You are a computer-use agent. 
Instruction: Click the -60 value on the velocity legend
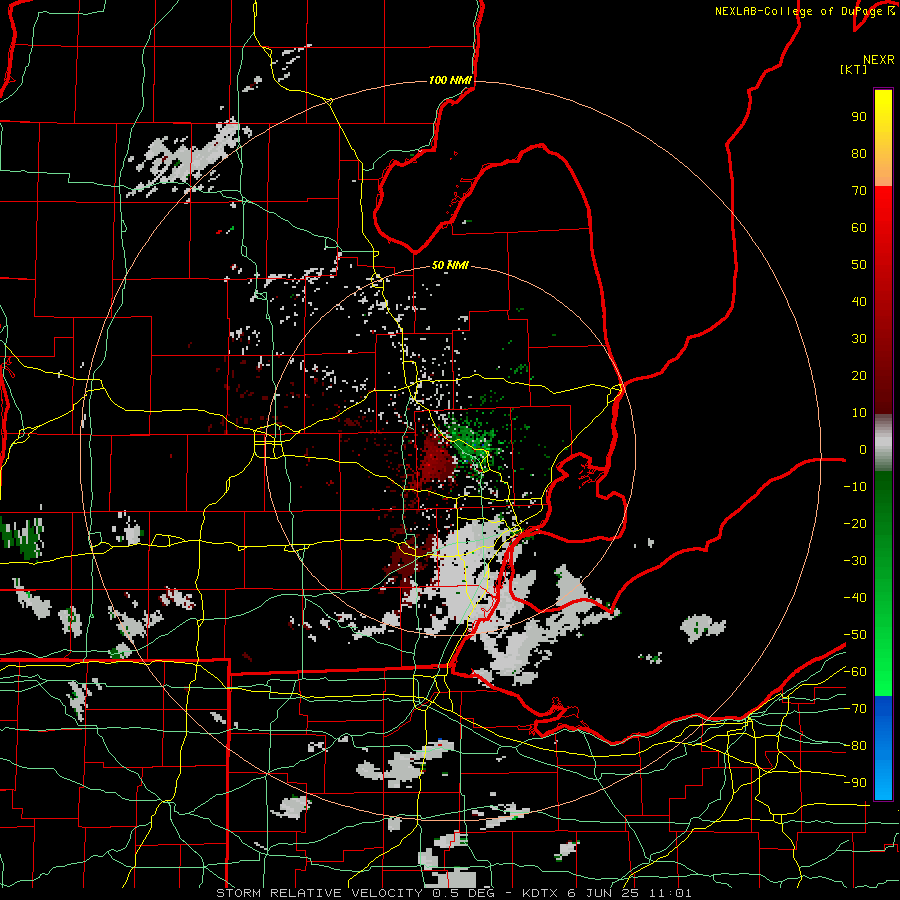[x=855, y=672]
